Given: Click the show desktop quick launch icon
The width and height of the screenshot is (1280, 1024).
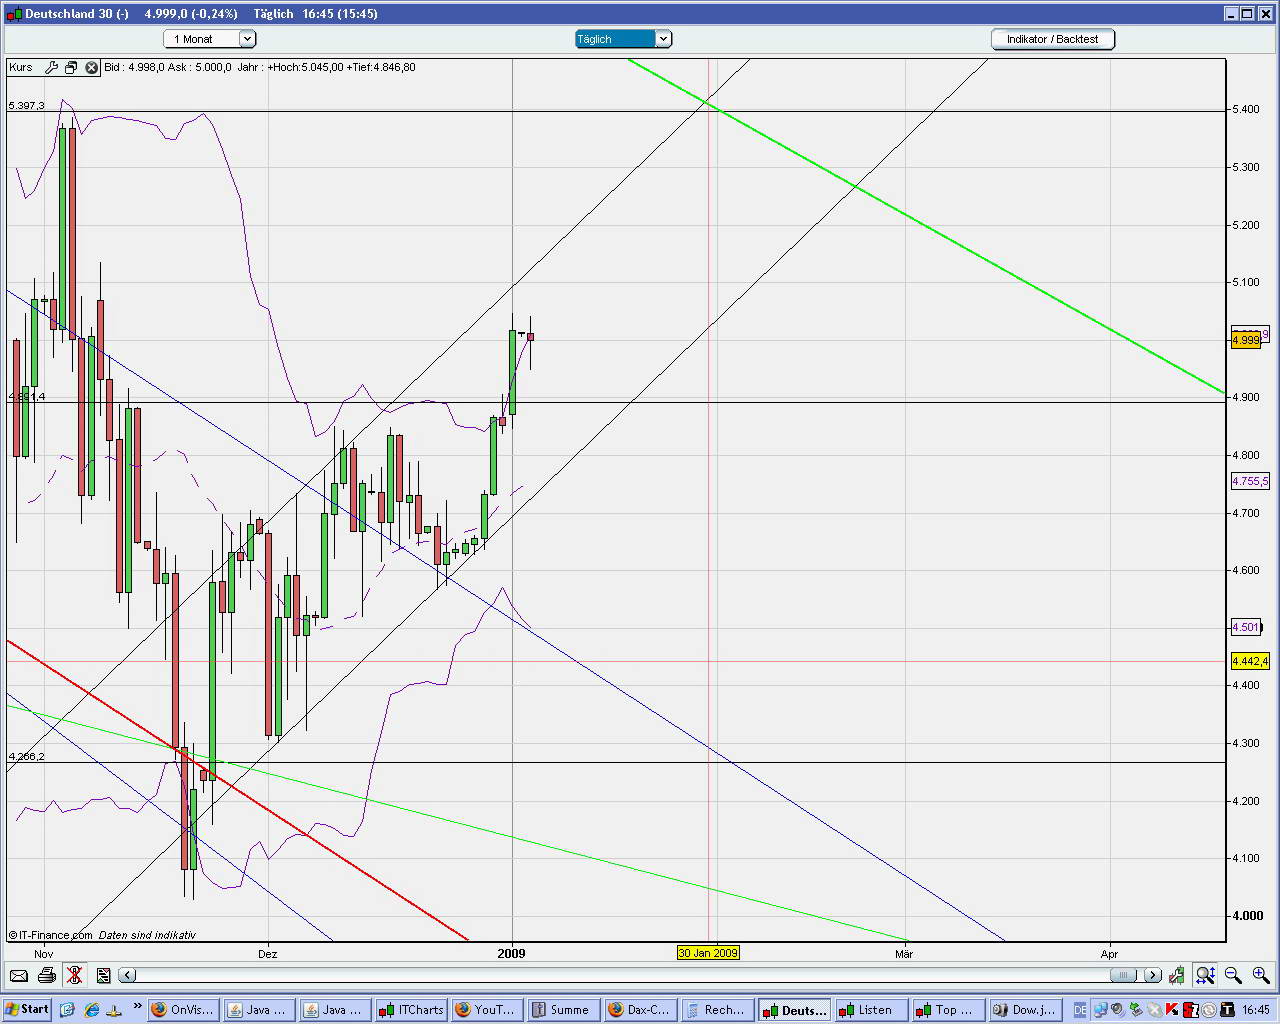Looking at the screenshot, I should (68, 1010).
